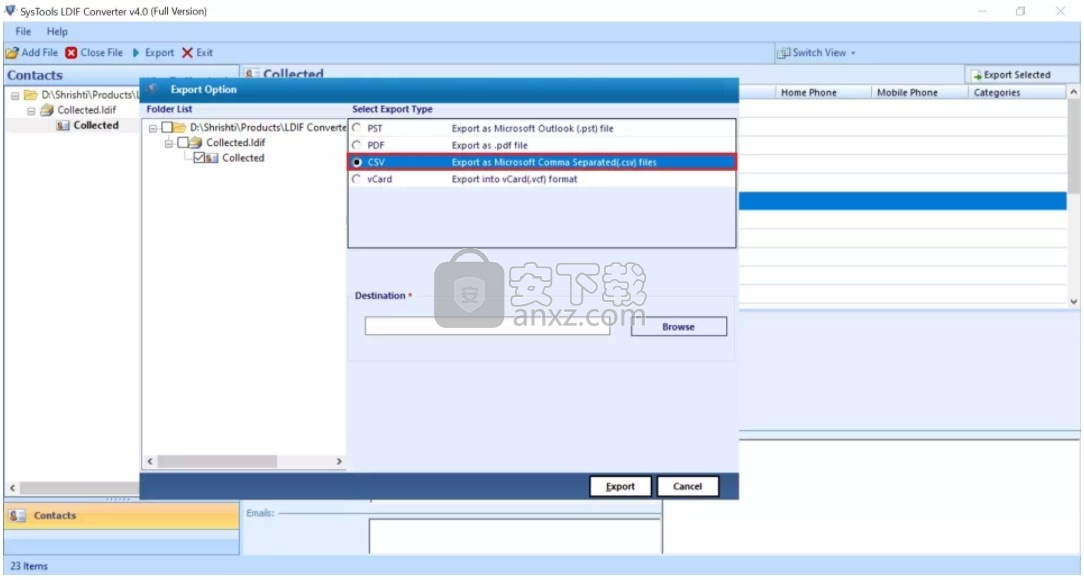Click the Switch View icon

pyautogui.click(x=783, y=53)
